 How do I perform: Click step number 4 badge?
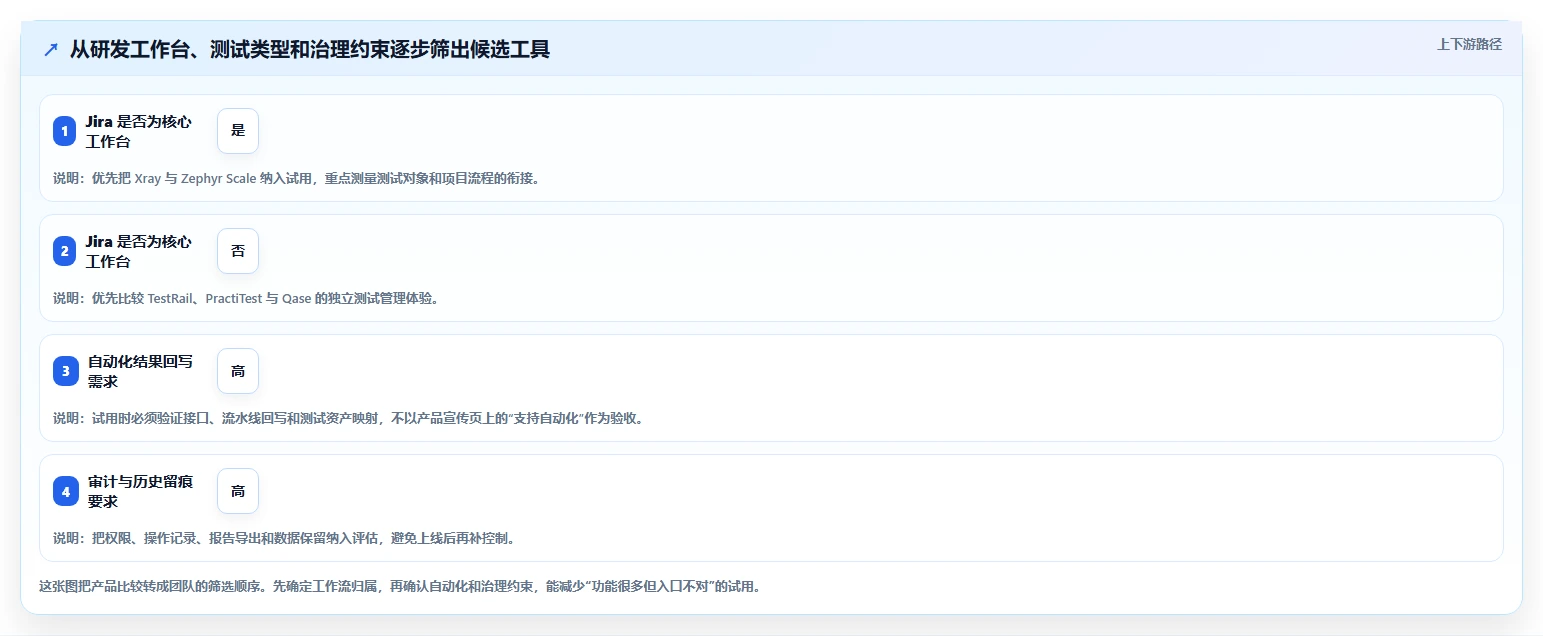point(65,491)
